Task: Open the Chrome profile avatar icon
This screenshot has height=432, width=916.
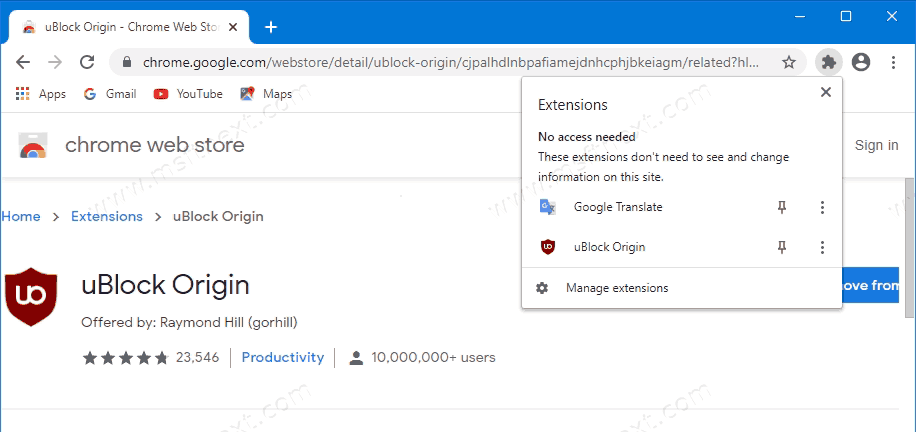Action: click(861, 62)
